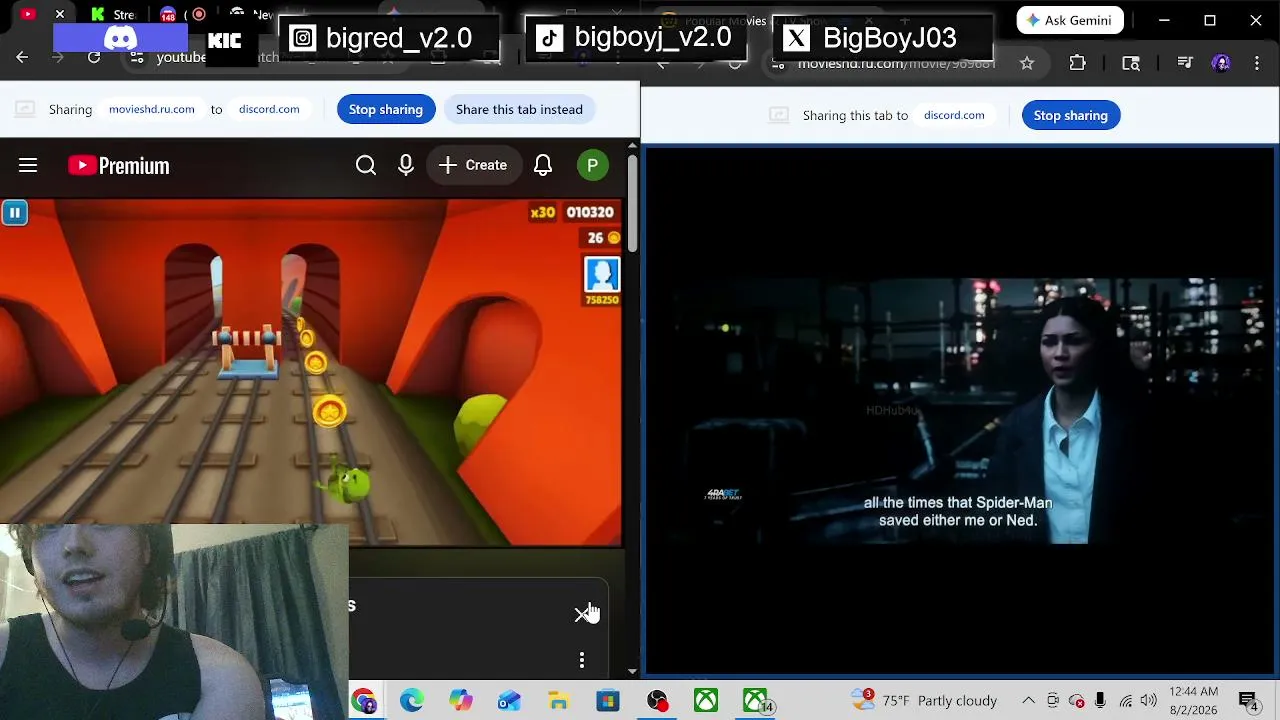Pause the Subway Surfers game
Image resolution: width=1280 pixels, height=720 pixels.
tap(14, 212)
